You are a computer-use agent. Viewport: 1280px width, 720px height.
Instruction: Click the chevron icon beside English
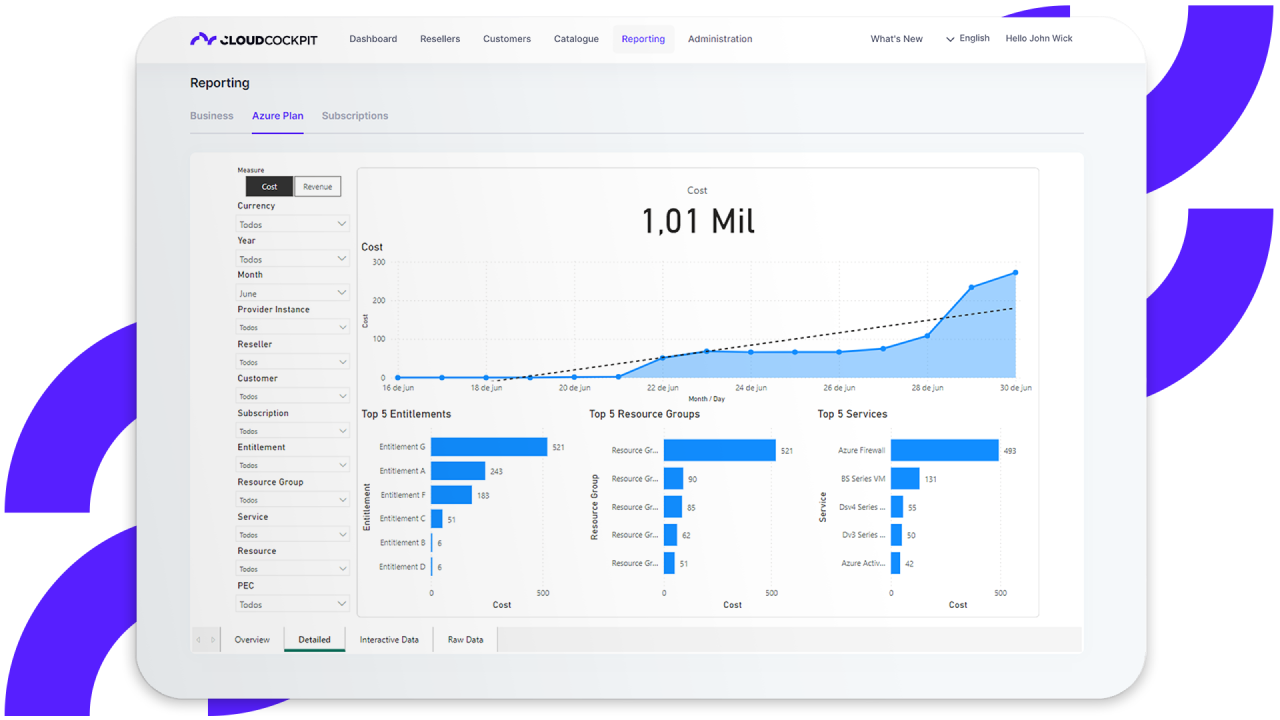tap(950, 40)
